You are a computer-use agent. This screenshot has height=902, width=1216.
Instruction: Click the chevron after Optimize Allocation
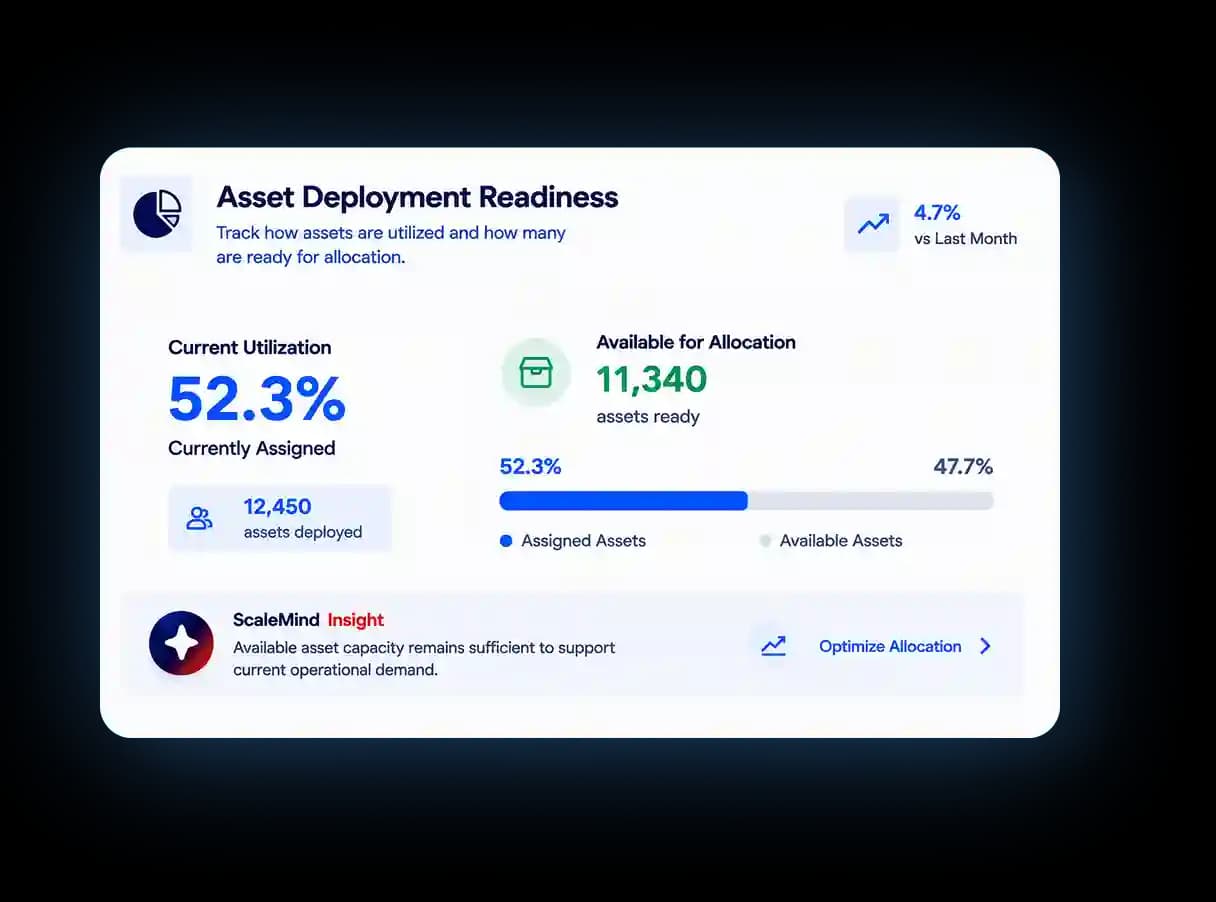pos(985,646)
